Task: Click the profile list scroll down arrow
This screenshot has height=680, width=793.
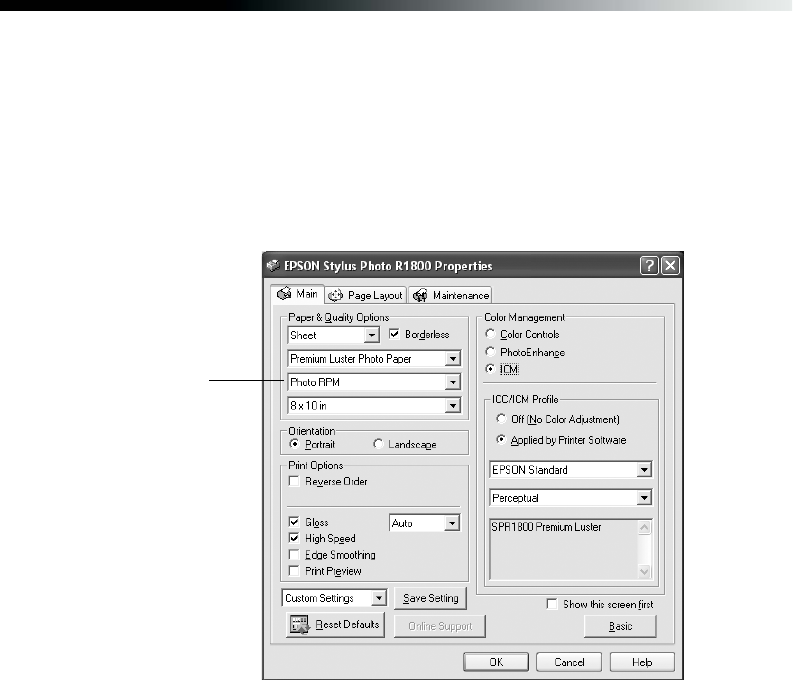Action: pyautogui.click(x=644, y=572)
